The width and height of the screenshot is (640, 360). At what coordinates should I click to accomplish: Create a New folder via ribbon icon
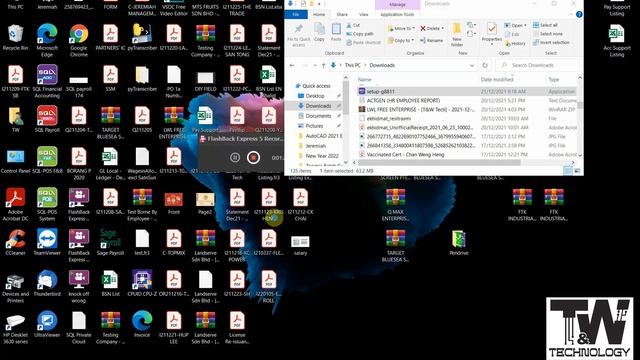[457, 34]
